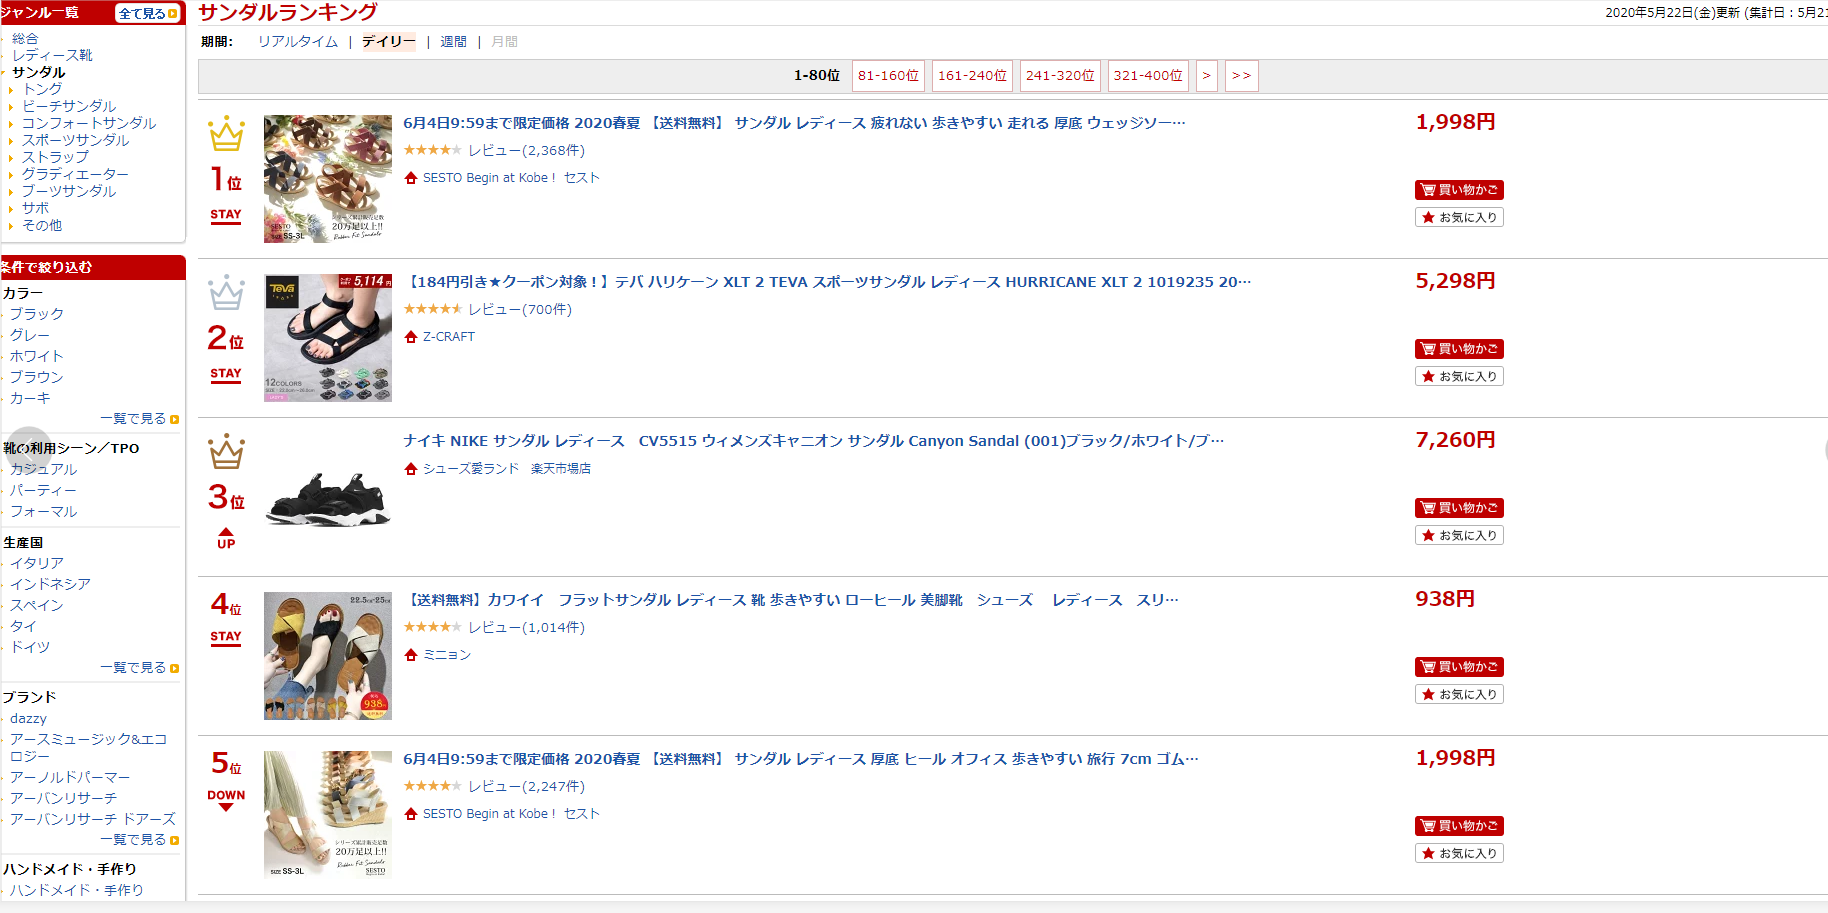Select 総合 genre

click(25, 39)
